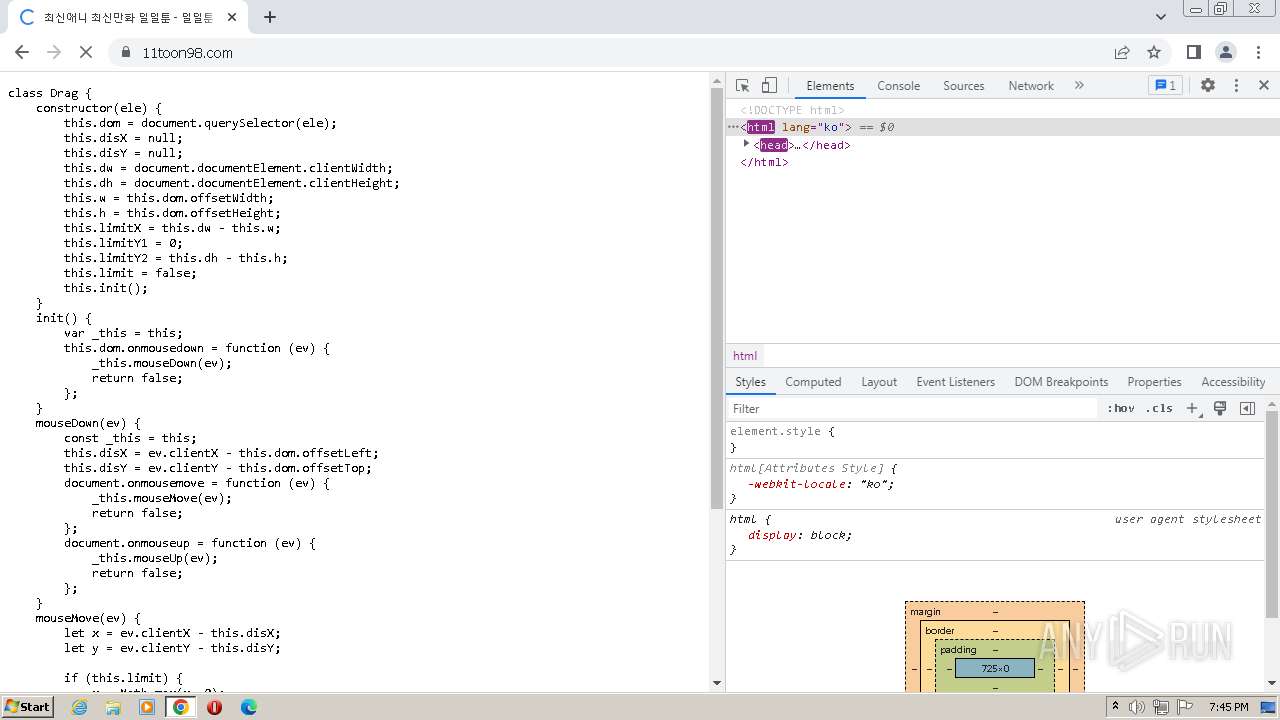Viewport: 1280px width, 720px height.
Task: Focus the styles Filter input
Action: 912,408
